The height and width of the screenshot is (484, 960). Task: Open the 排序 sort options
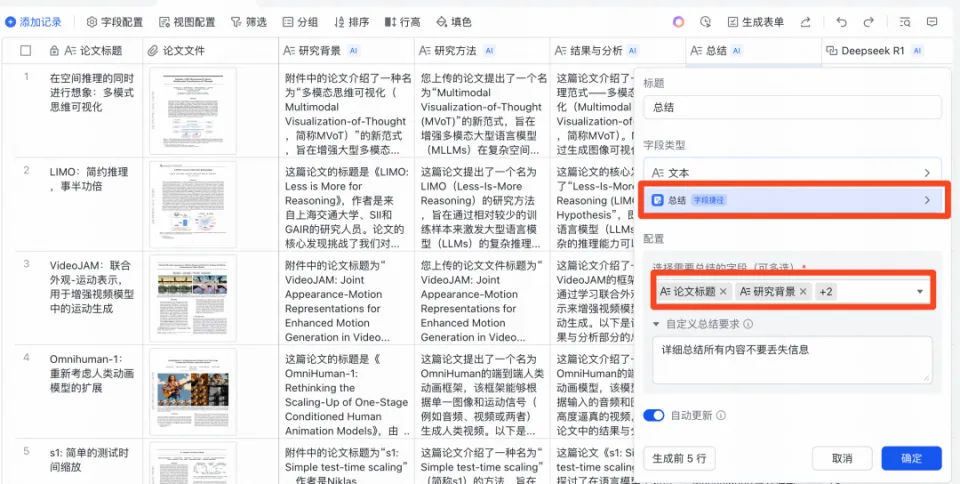pyautogui.click(x=351, y=22)
